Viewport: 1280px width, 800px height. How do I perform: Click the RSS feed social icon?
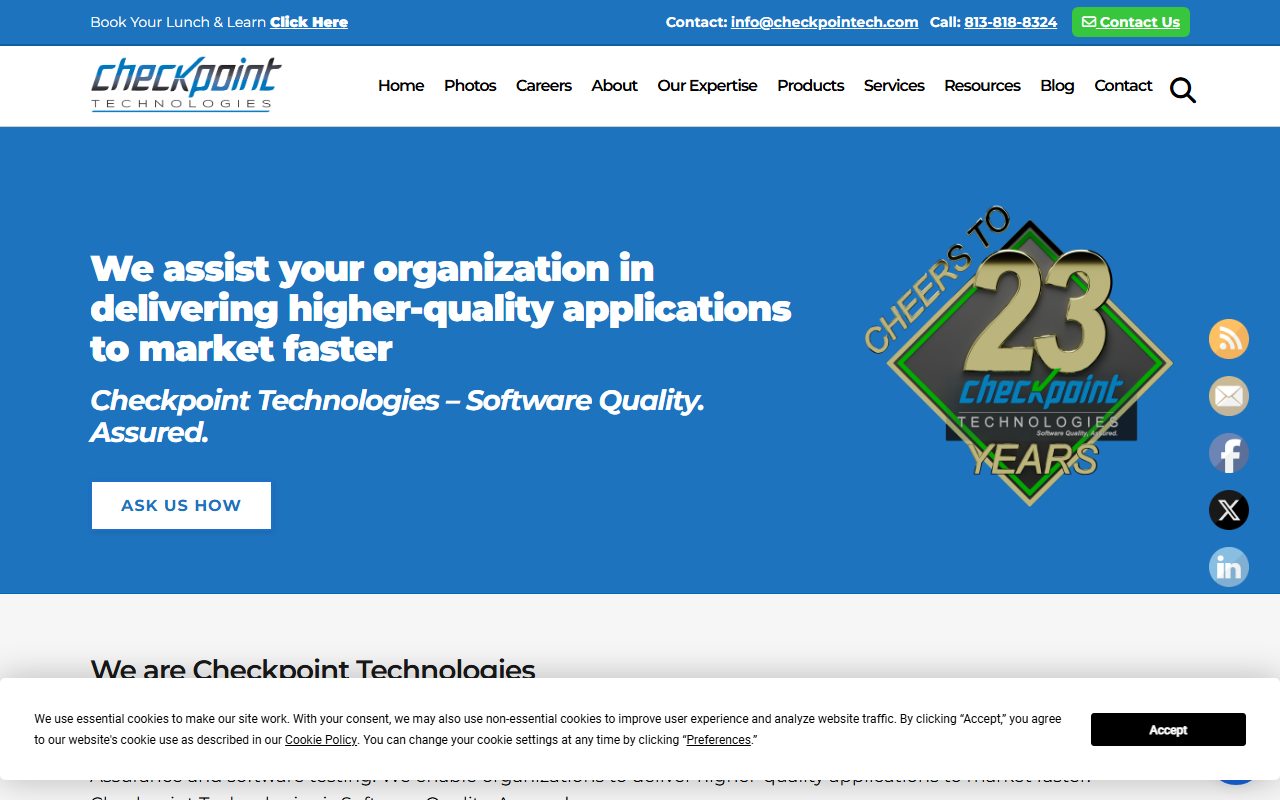pos(1229,339)
